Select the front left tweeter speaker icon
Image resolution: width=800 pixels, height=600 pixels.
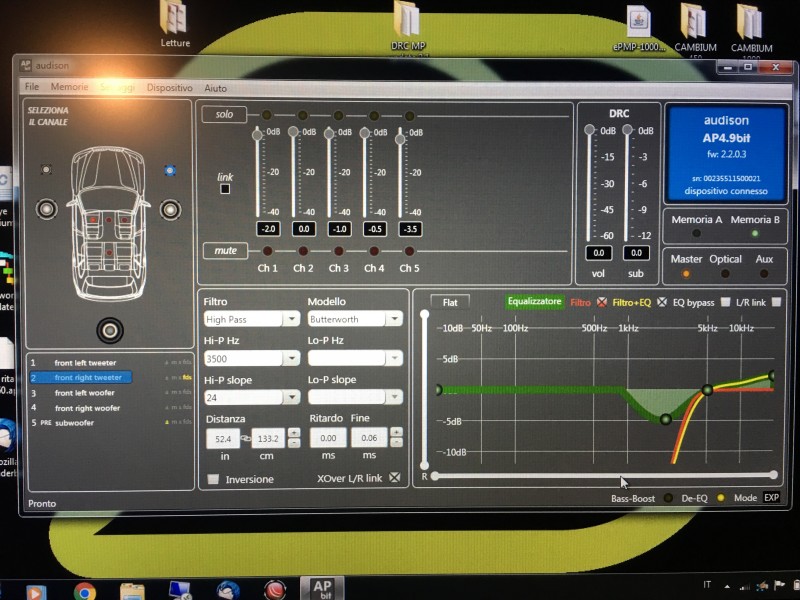click(46, 169)
